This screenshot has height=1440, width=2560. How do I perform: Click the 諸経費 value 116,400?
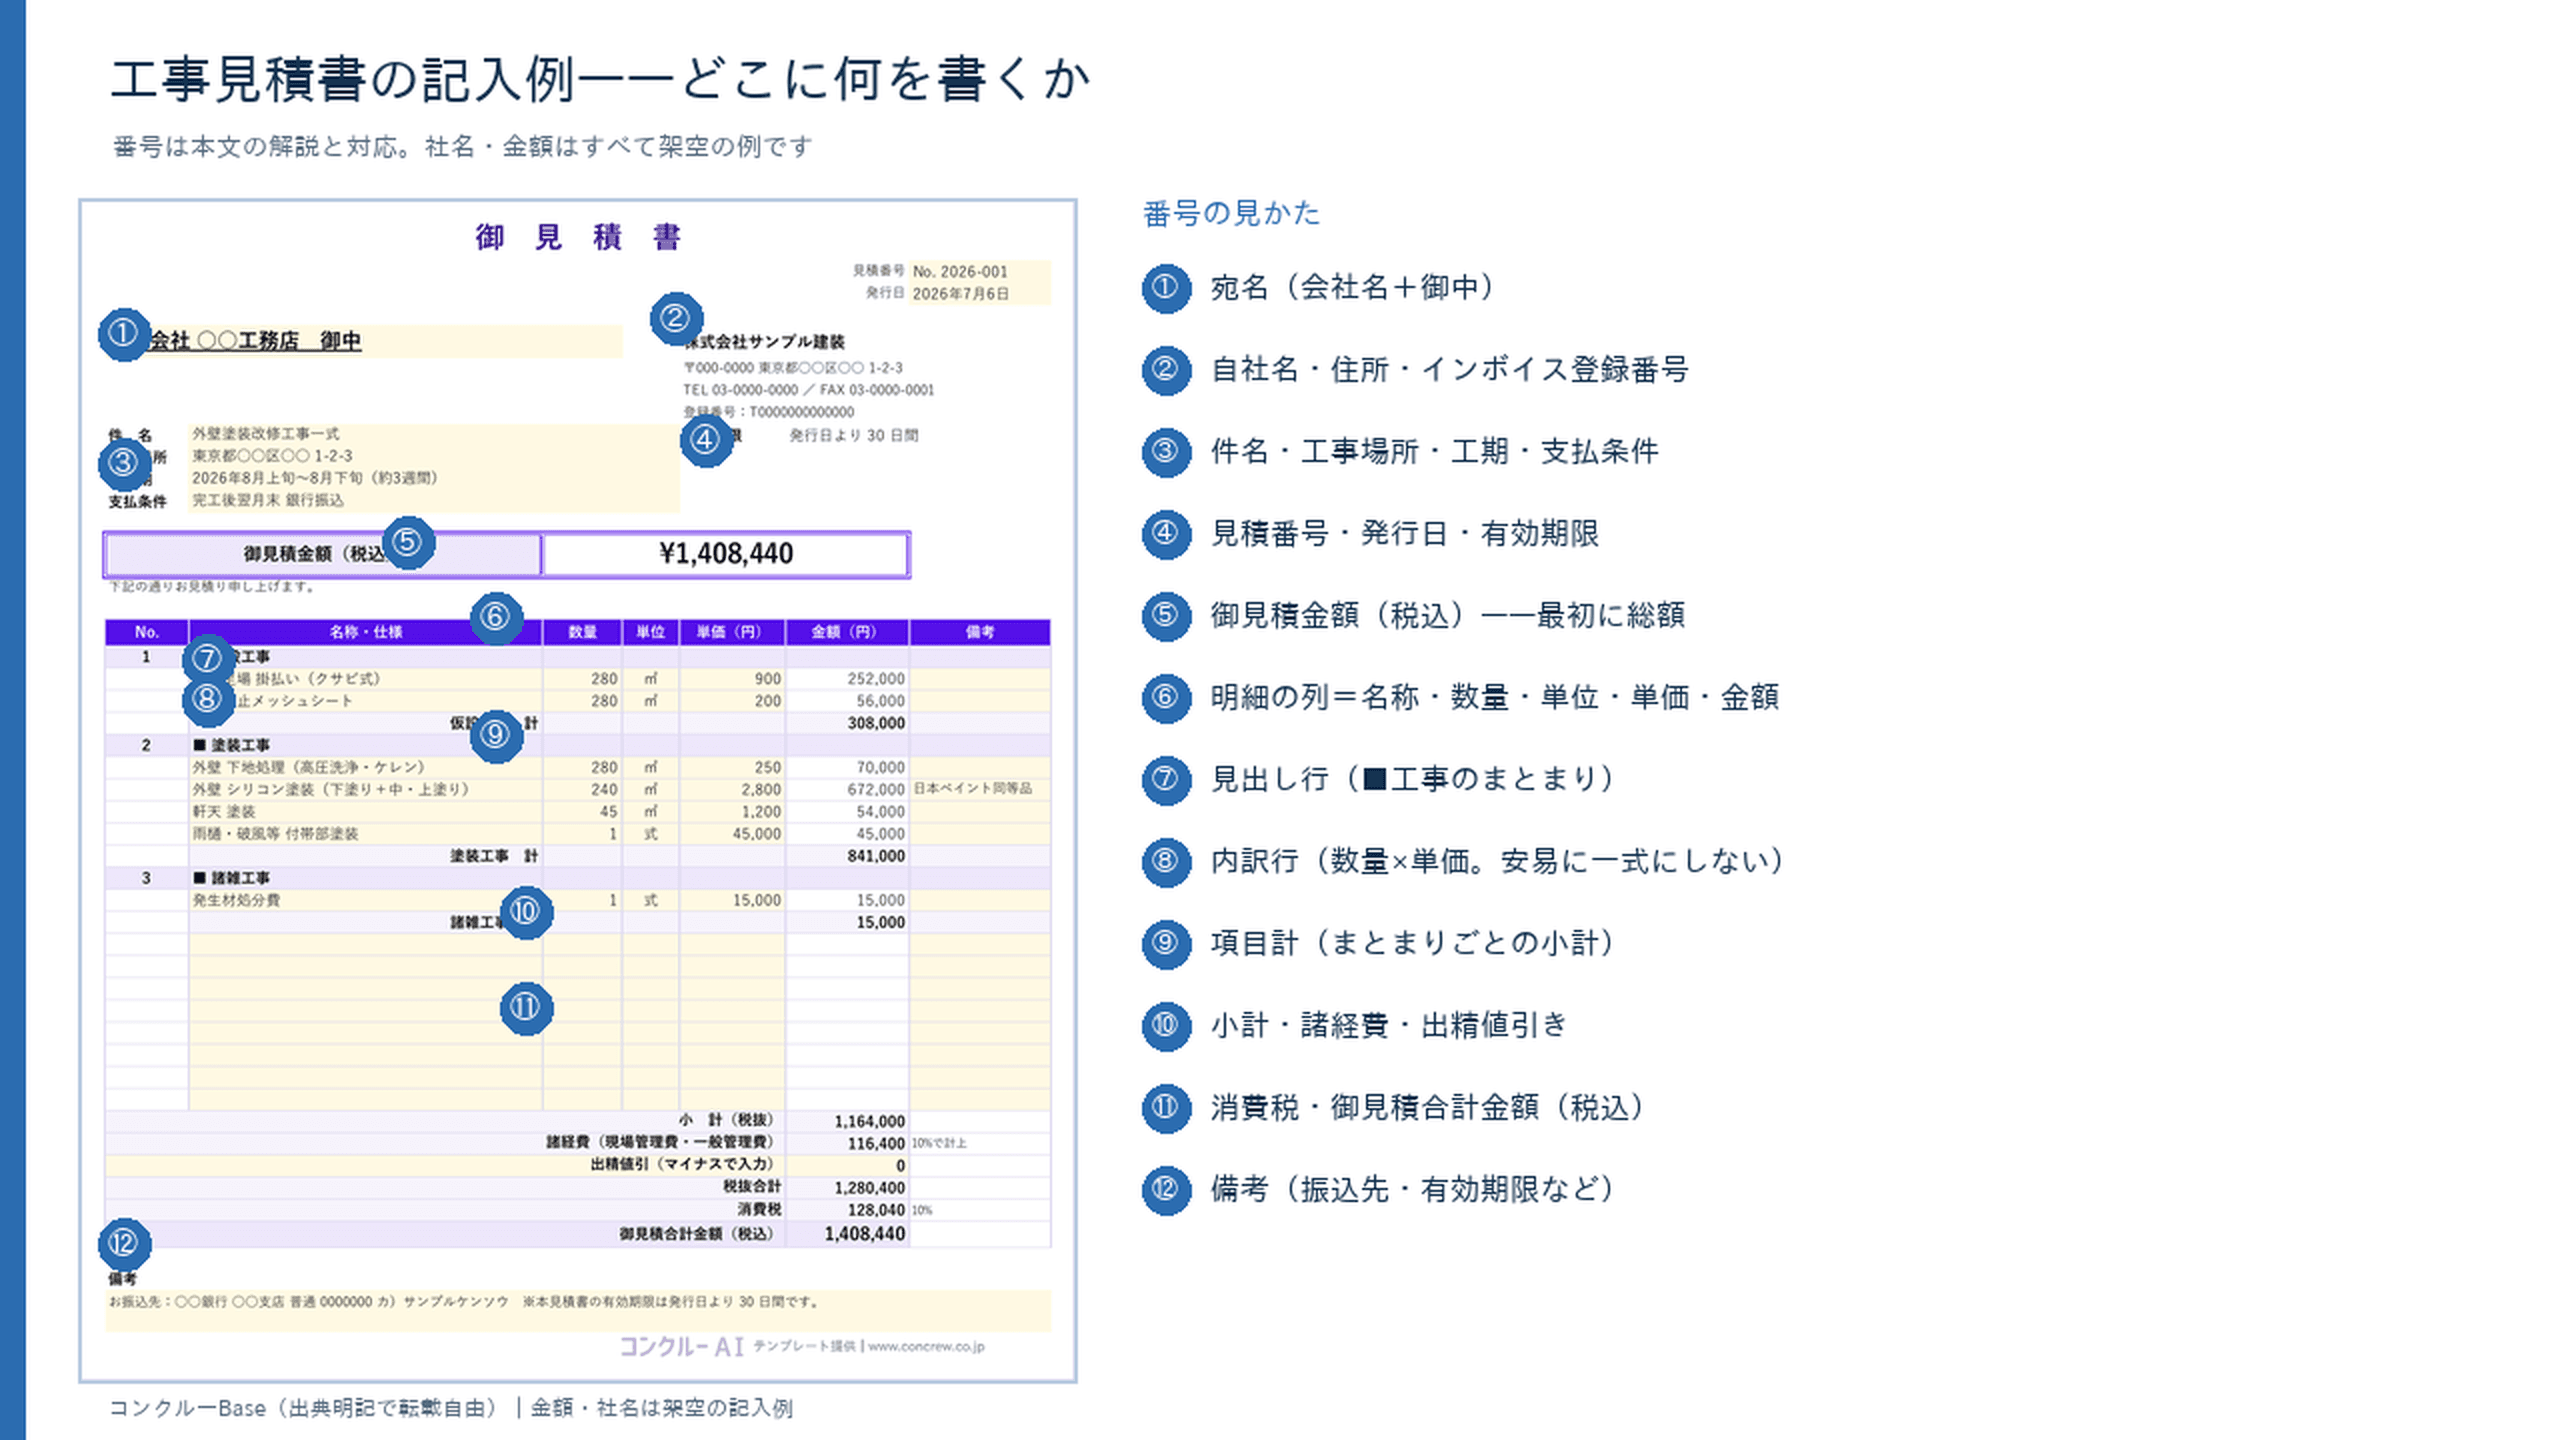tap(876, 1144)
